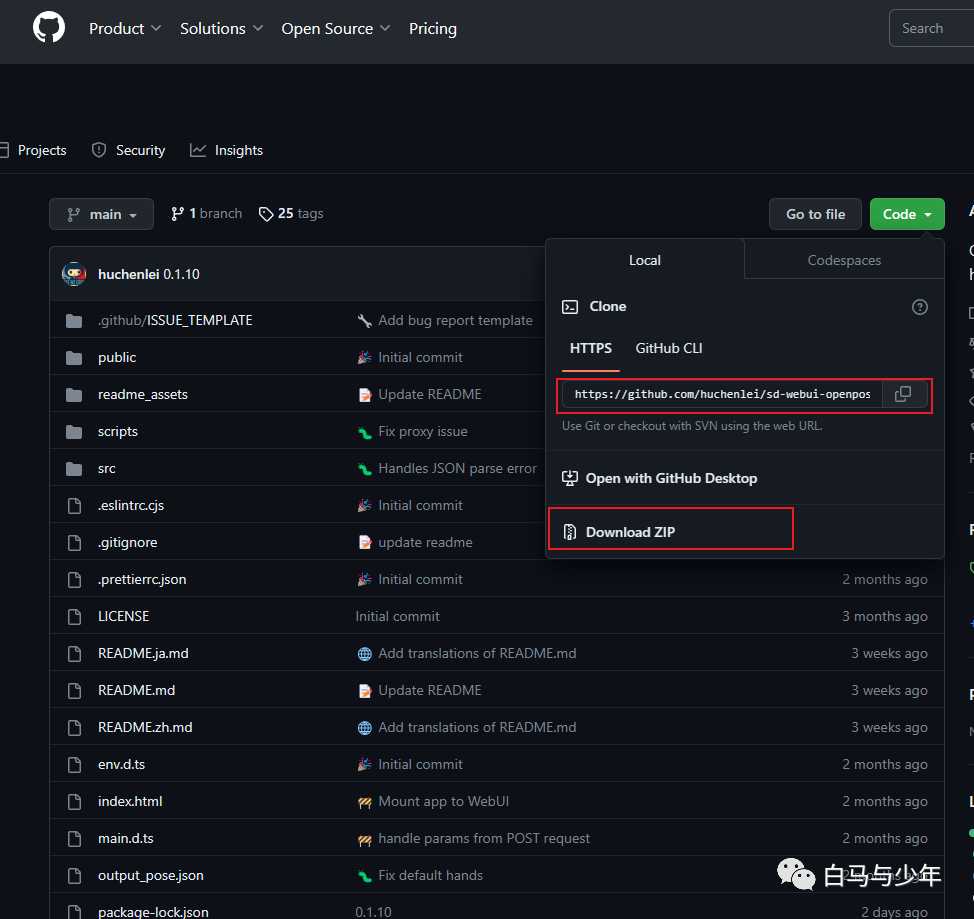Image resolution: width=974 pixels, height=919 pixels.
Task: Open the README.zh.md file
Action: (145, 728)
